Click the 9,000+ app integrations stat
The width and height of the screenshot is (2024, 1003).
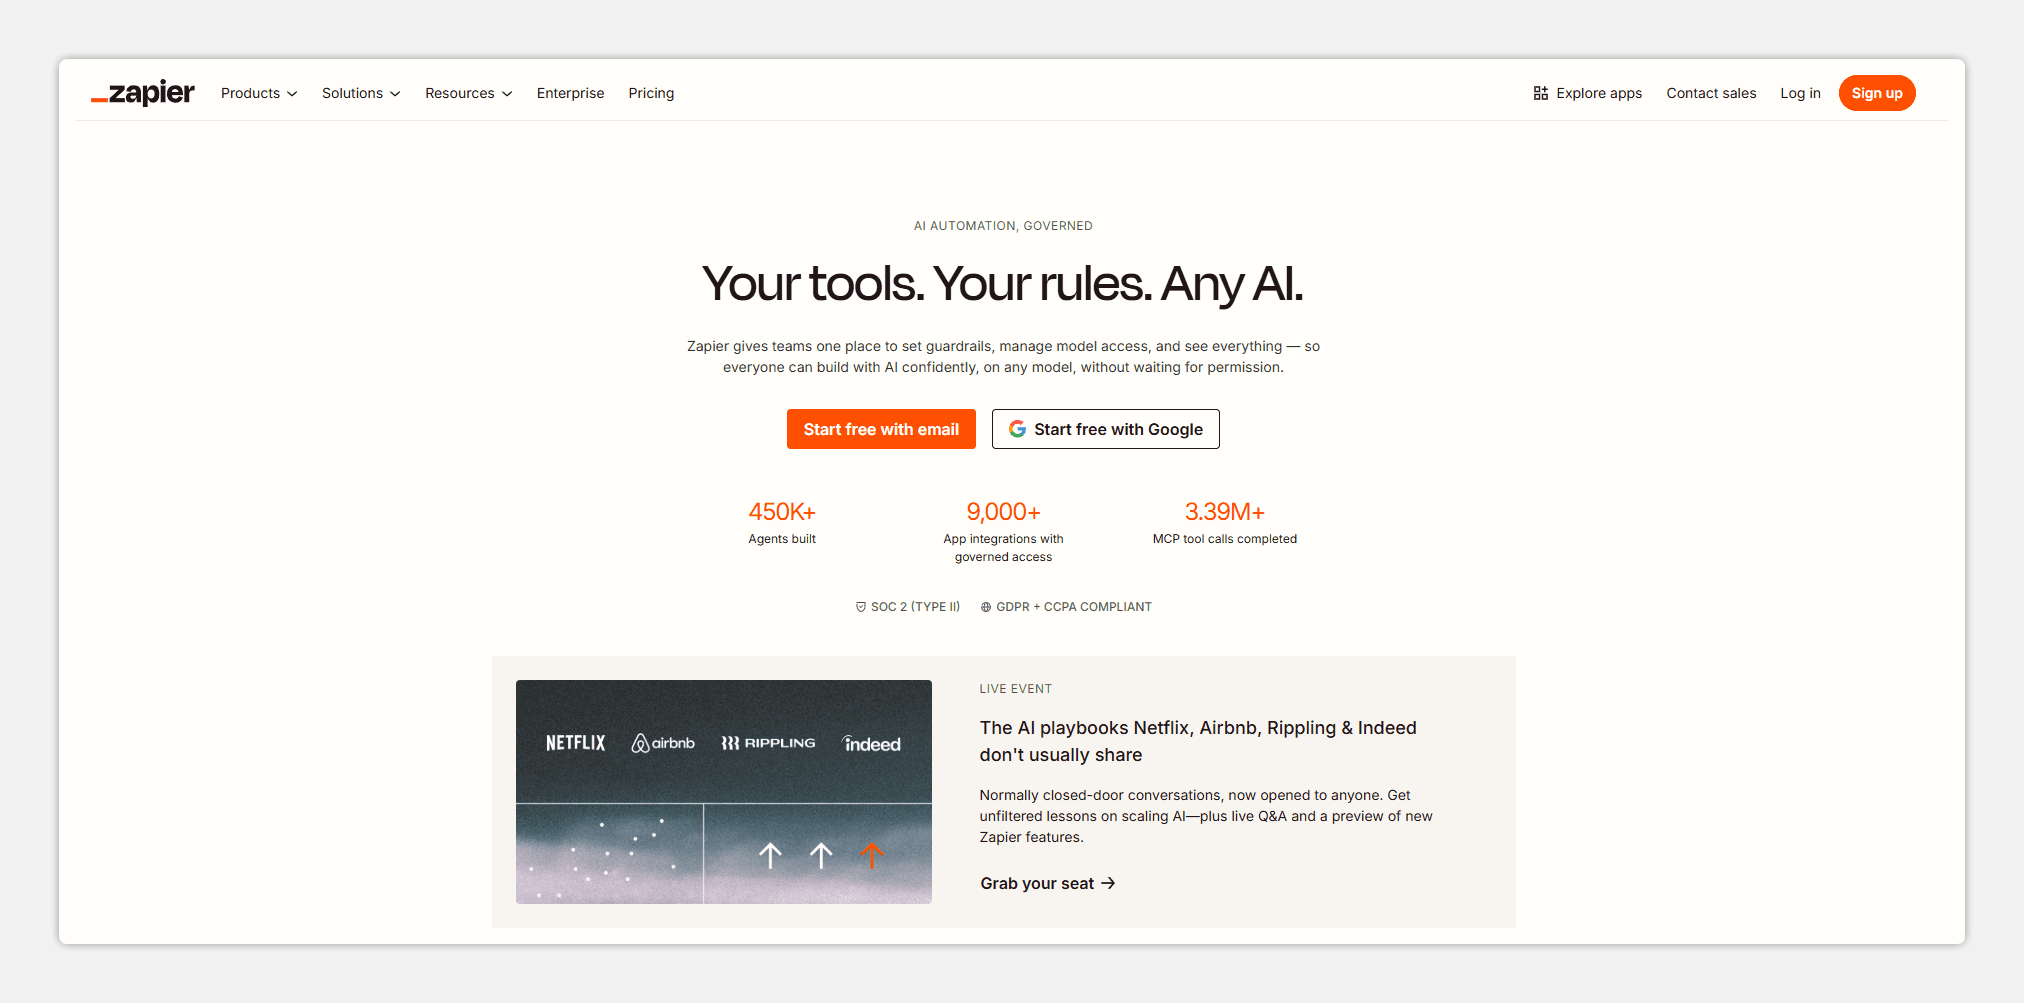(x=1003, y=531)
